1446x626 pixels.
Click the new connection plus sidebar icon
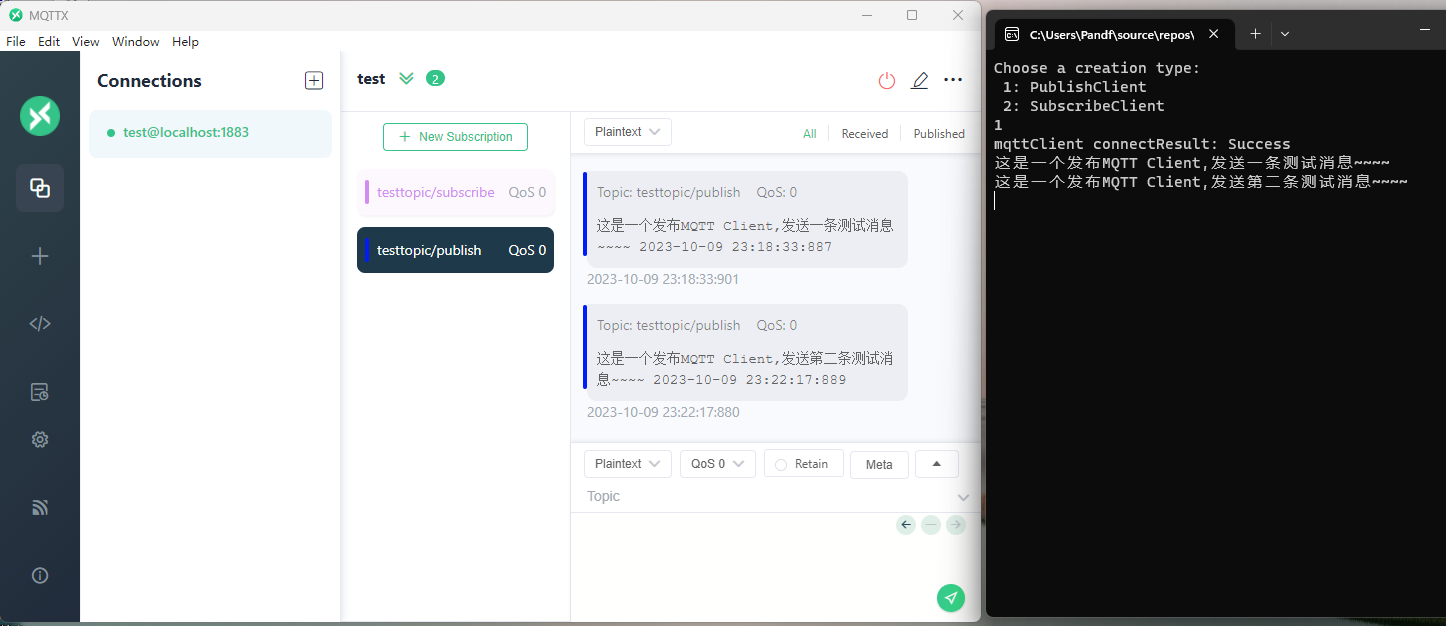tap(40, 256)
